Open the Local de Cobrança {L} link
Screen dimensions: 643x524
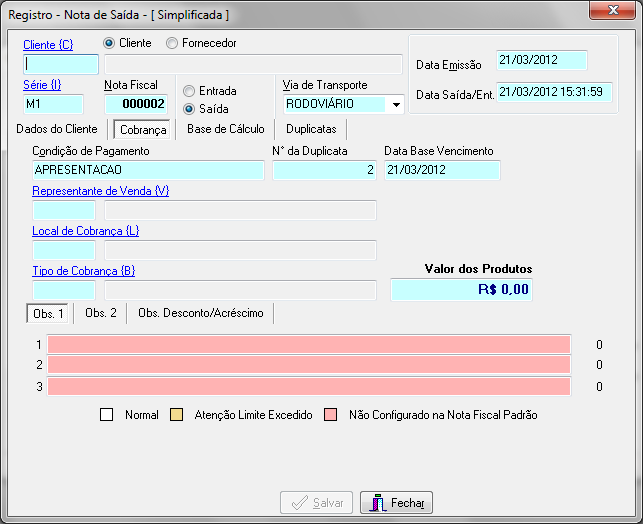coord(86,231)
